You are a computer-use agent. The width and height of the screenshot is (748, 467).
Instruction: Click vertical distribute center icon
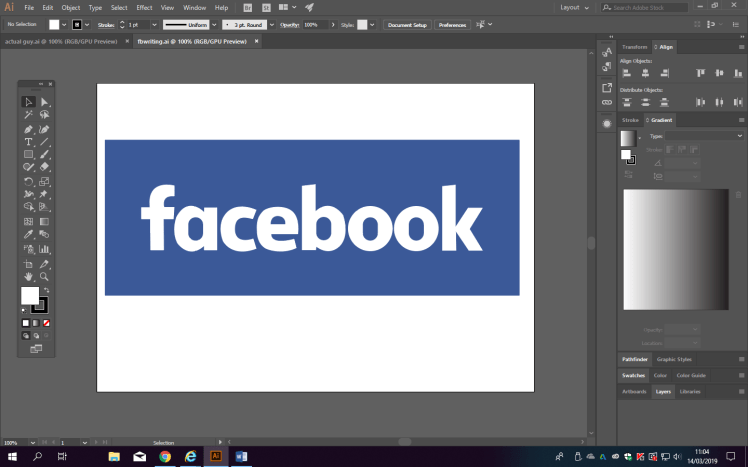click(645, 102)
